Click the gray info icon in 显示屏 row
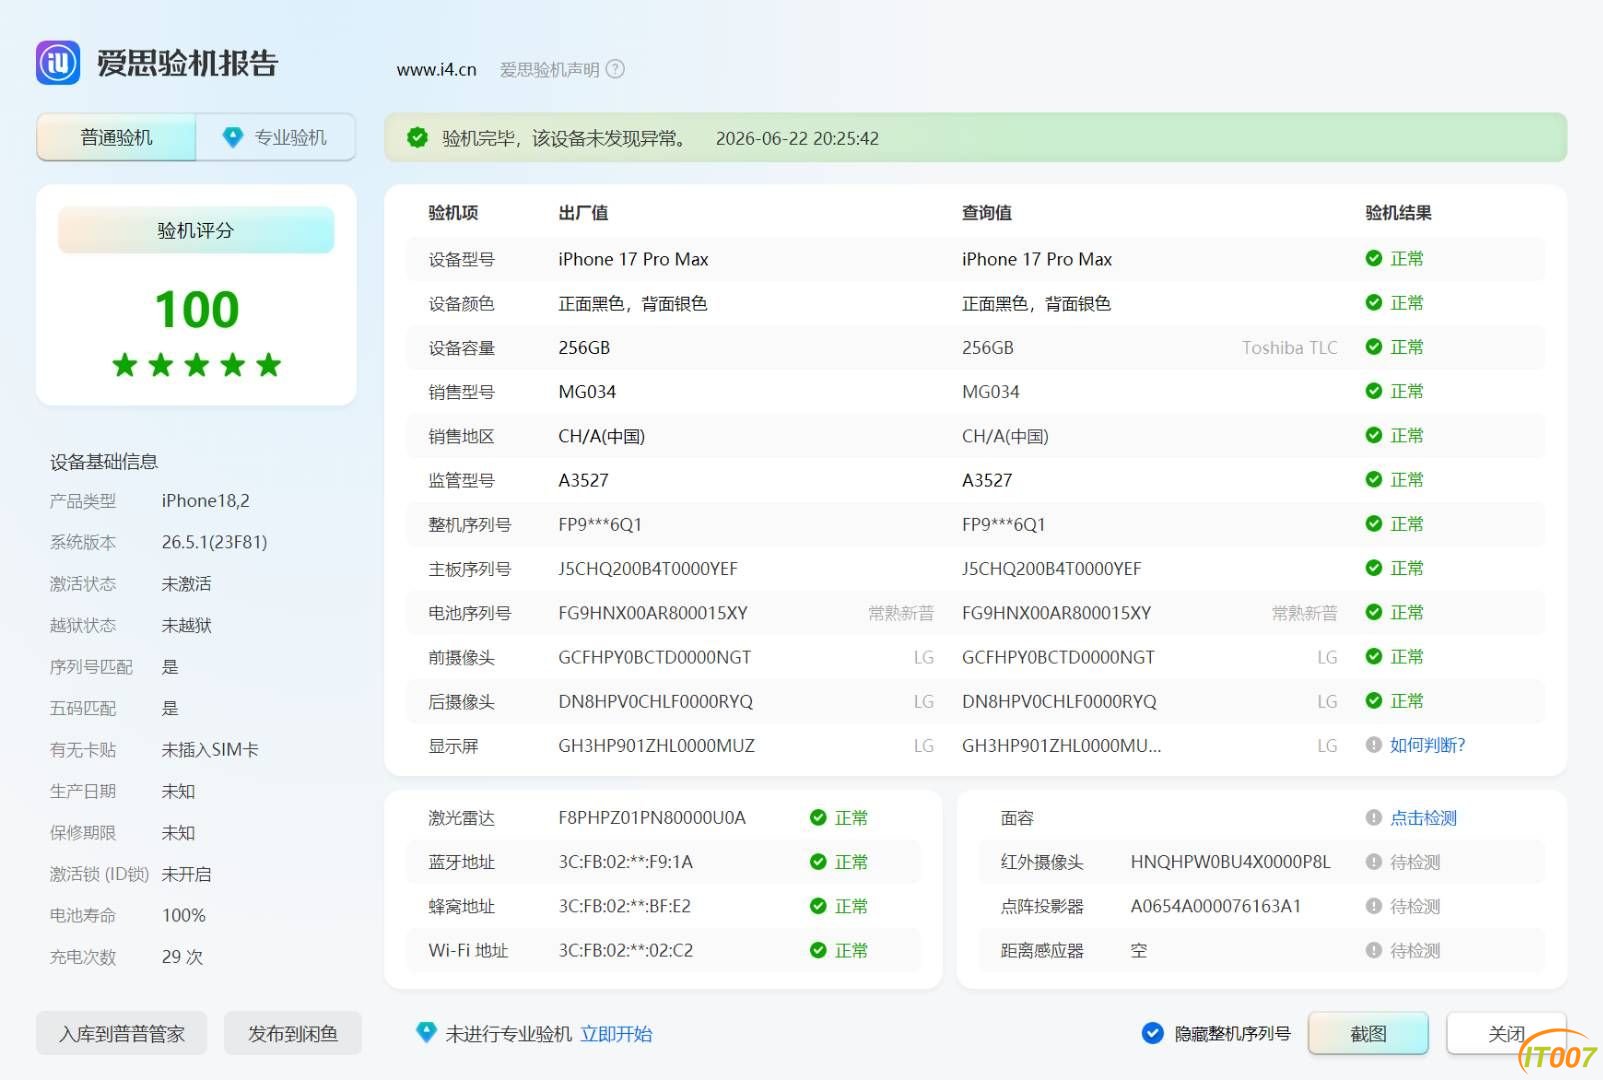1603x1080 pixels. [1374, 745]
